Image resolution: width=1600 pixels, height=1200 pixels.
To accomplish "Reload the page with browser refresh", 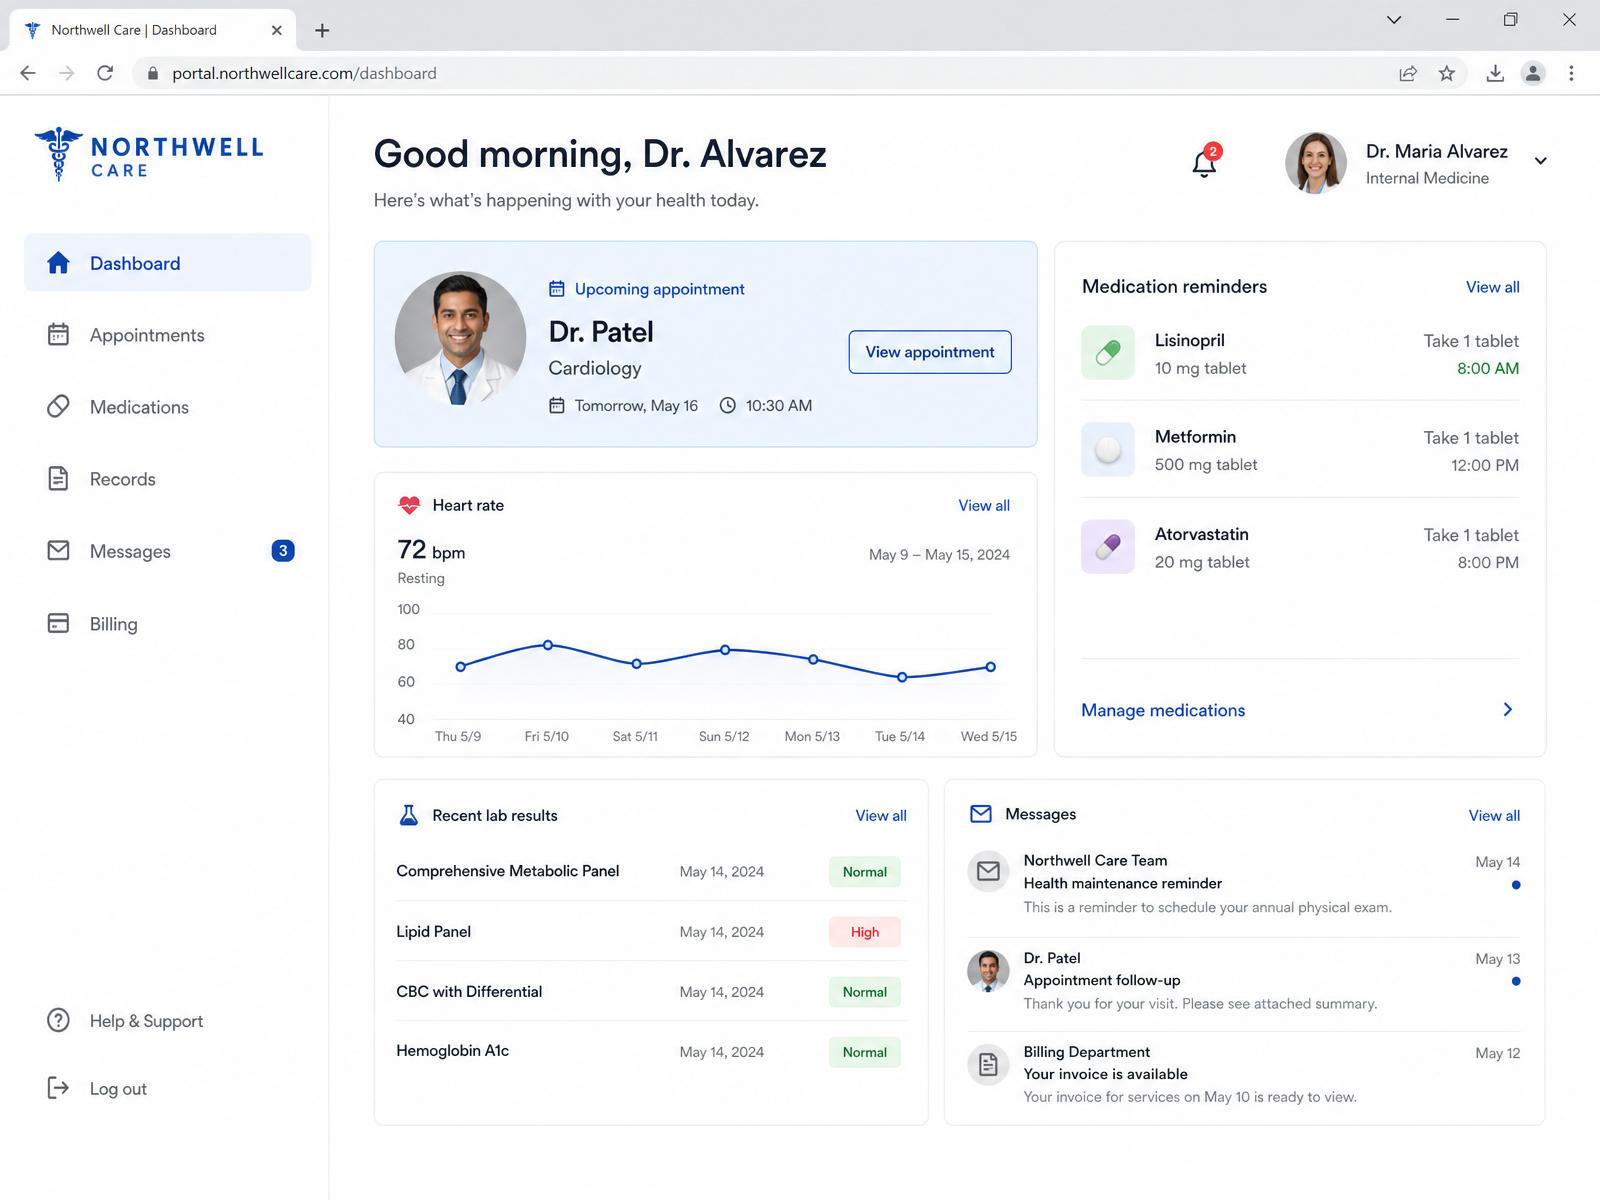I will click(x=105, y=73).
